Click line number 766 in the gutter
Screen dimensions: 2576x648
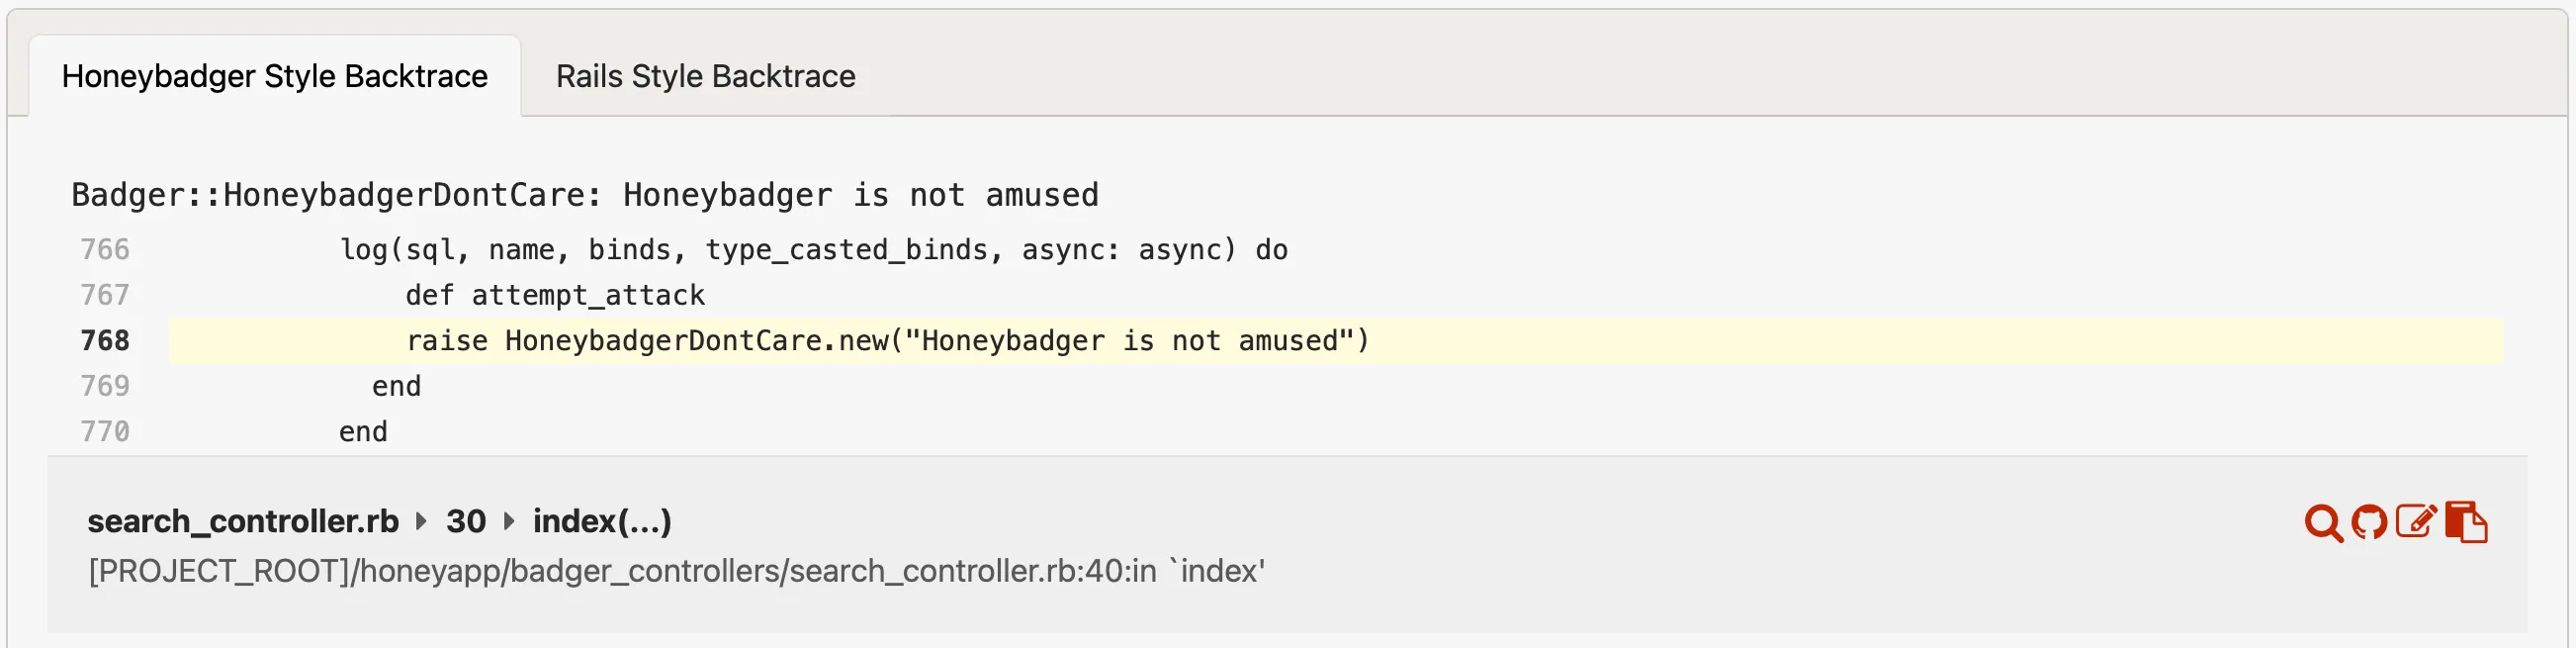click(x=105, y=250)
